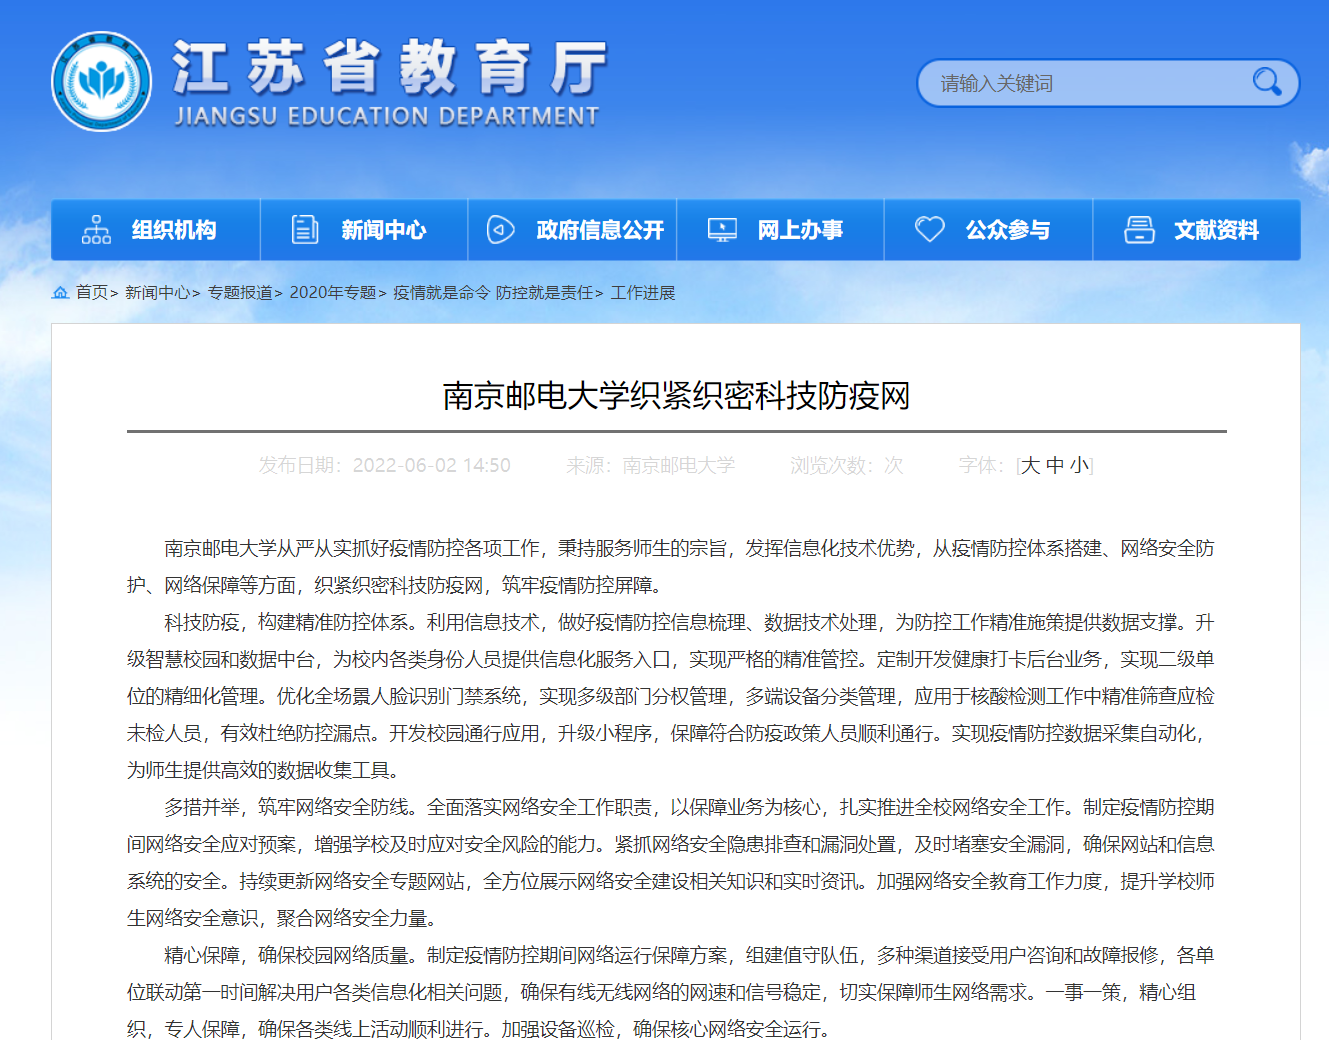The width and height of the screenshot is (1329, 1040).
Task: Open the 文献资料 menu
Action: [1197, 230]
